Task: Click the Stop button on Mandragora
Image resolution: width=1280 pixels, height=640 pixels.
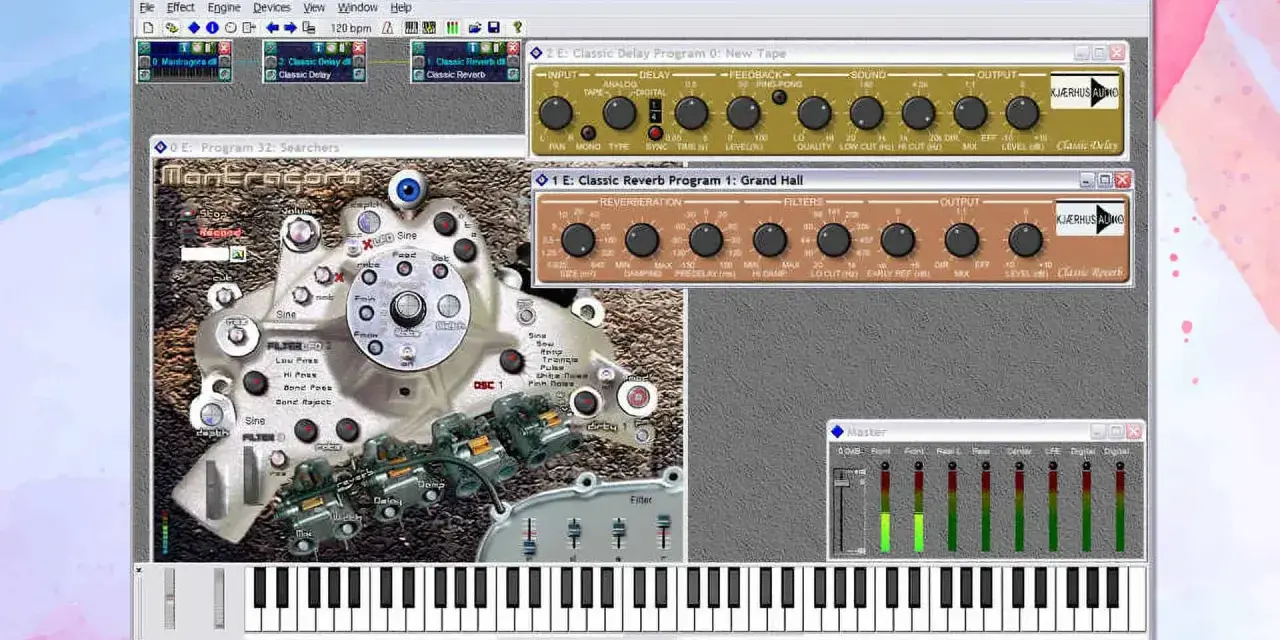Action: 213,214
